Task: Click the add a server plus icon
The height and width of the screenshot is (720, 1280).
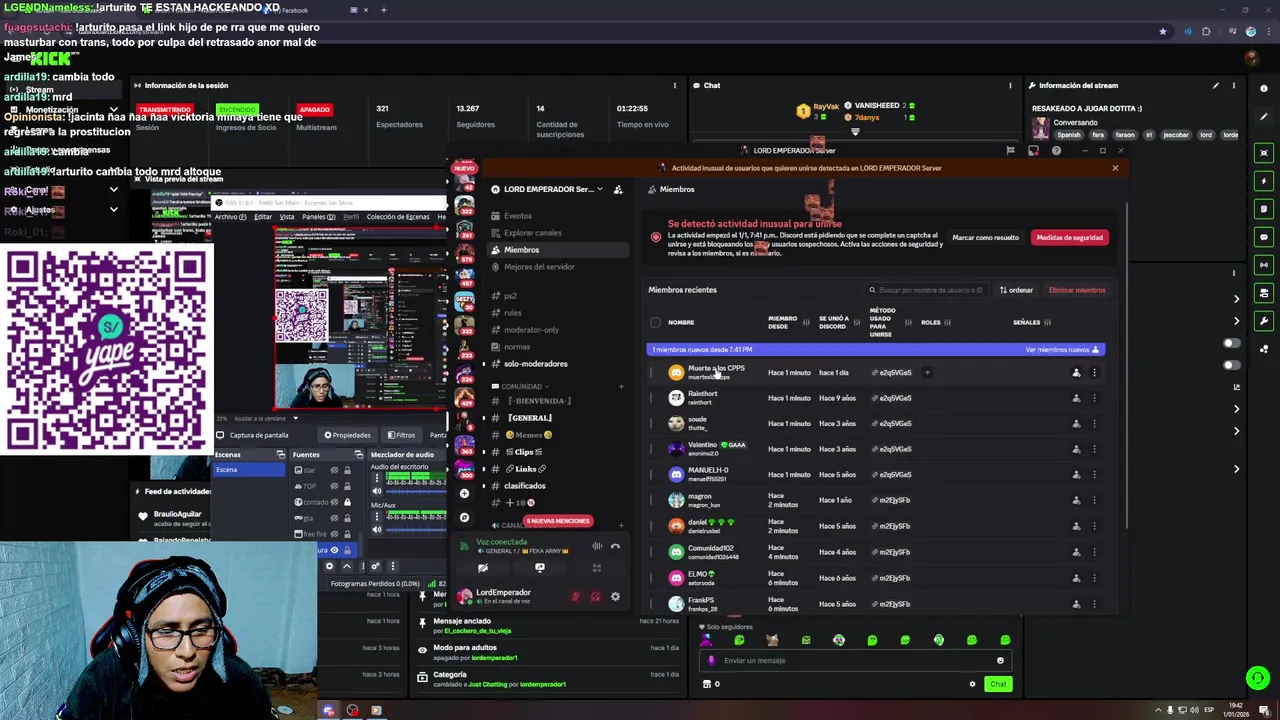Action: coord(464,493)
